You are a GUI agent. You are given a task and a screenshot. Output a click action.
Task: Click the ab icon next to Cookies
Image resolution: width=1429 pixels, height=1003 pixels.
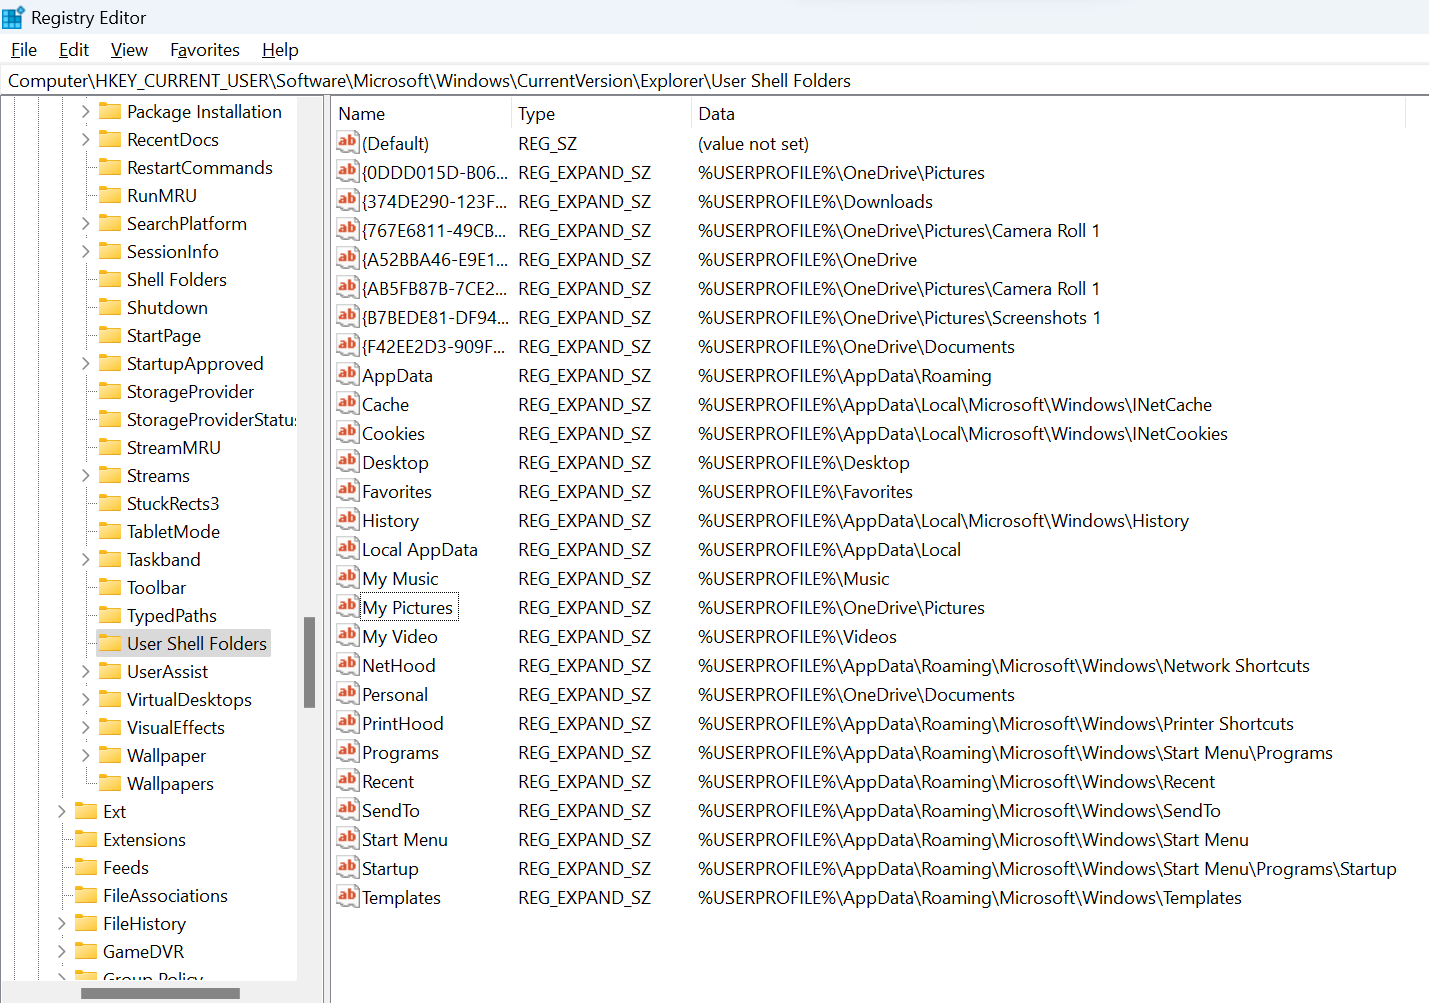pos(347,433)
